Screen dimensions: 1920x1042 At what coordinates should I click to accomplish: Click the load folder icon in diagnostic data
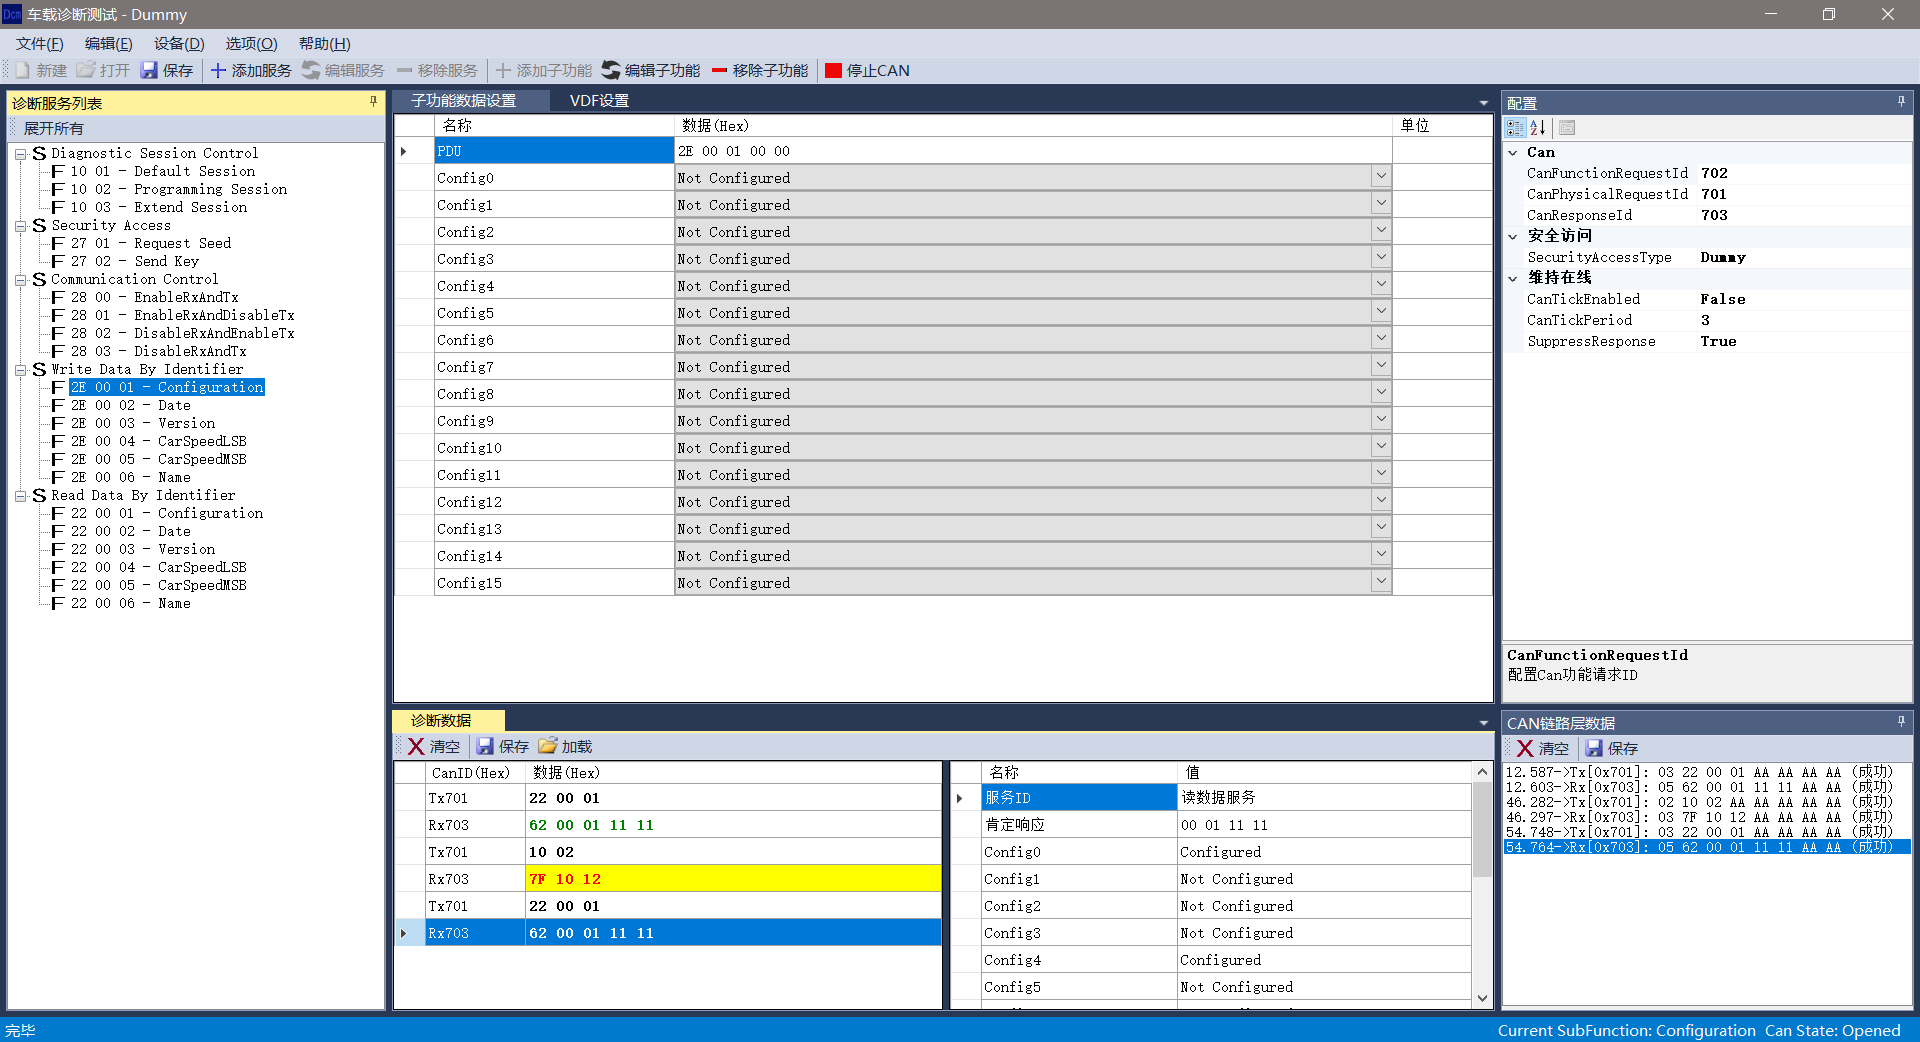click(547, 747)
